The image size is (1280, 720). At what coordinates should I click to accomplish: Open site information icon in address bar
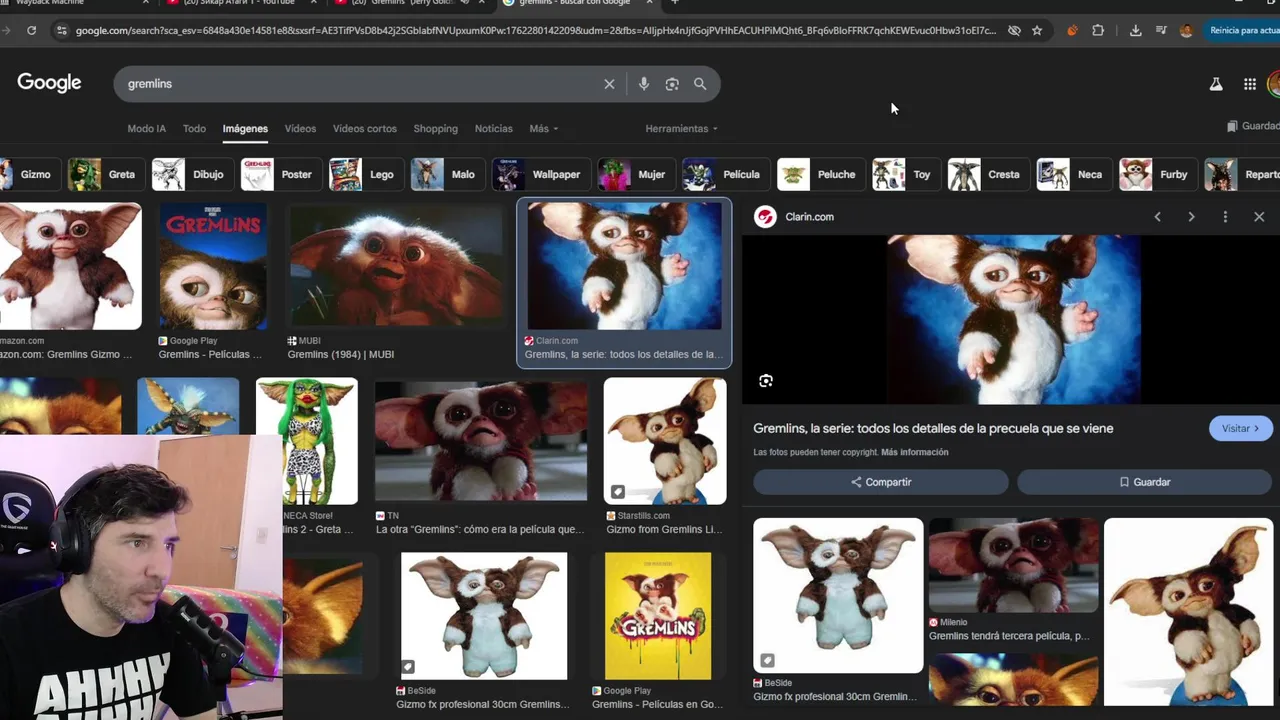click(x=62, y=31)
